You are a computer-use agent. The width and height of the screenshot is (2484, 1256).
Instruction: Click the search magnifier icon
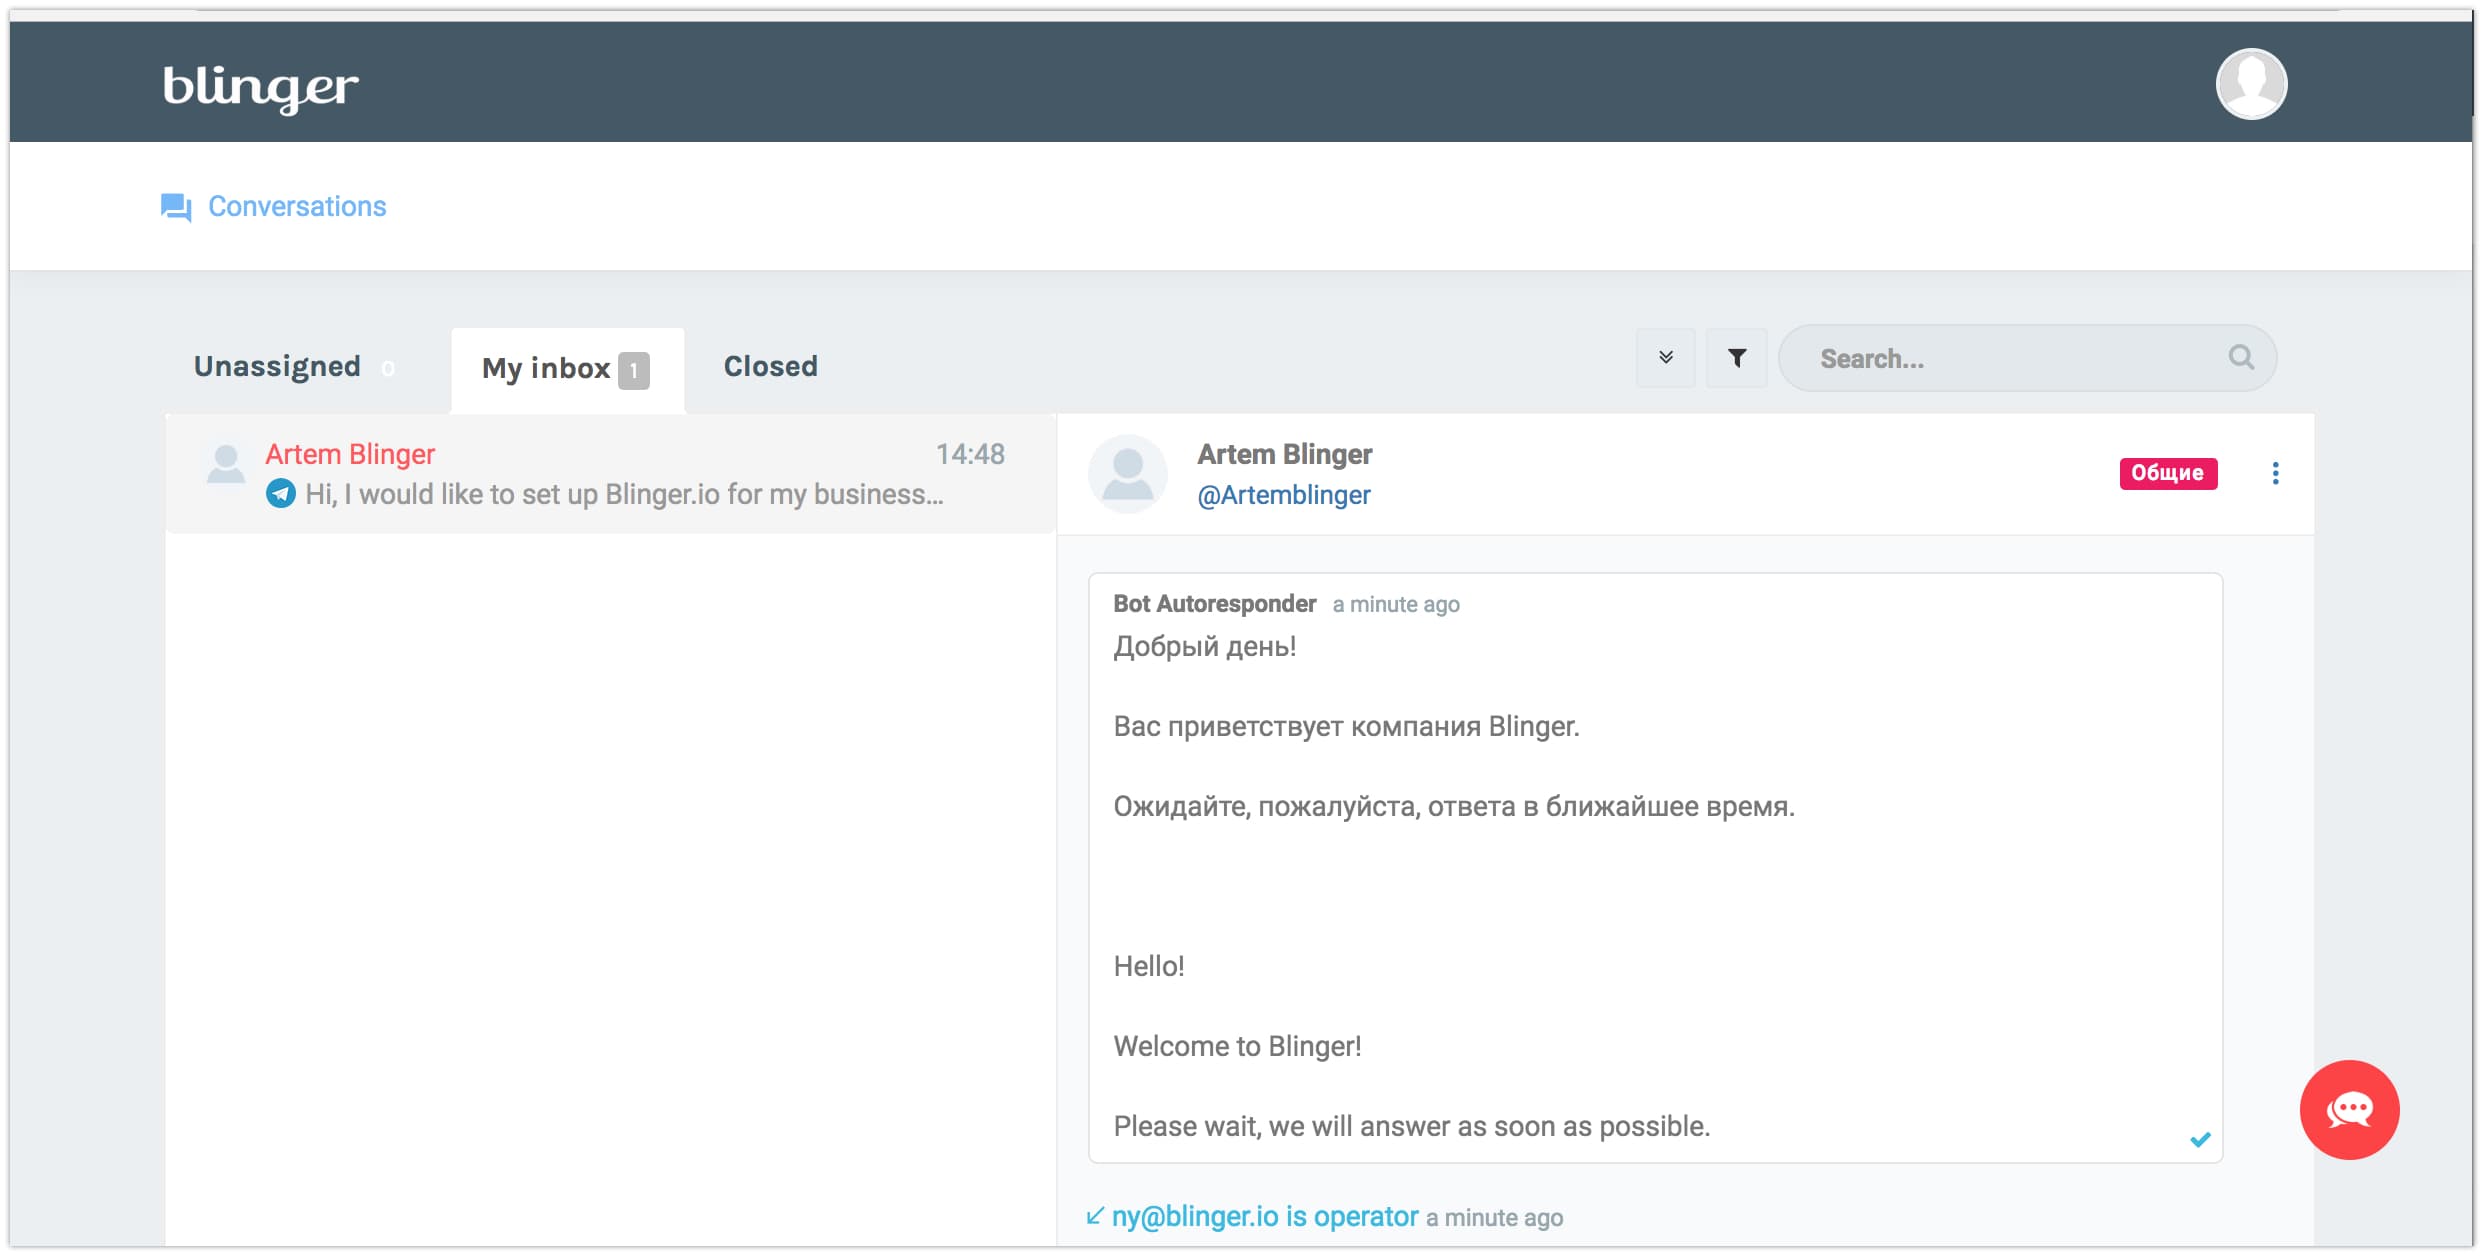pyautogui.click(x=2241, y=357)
